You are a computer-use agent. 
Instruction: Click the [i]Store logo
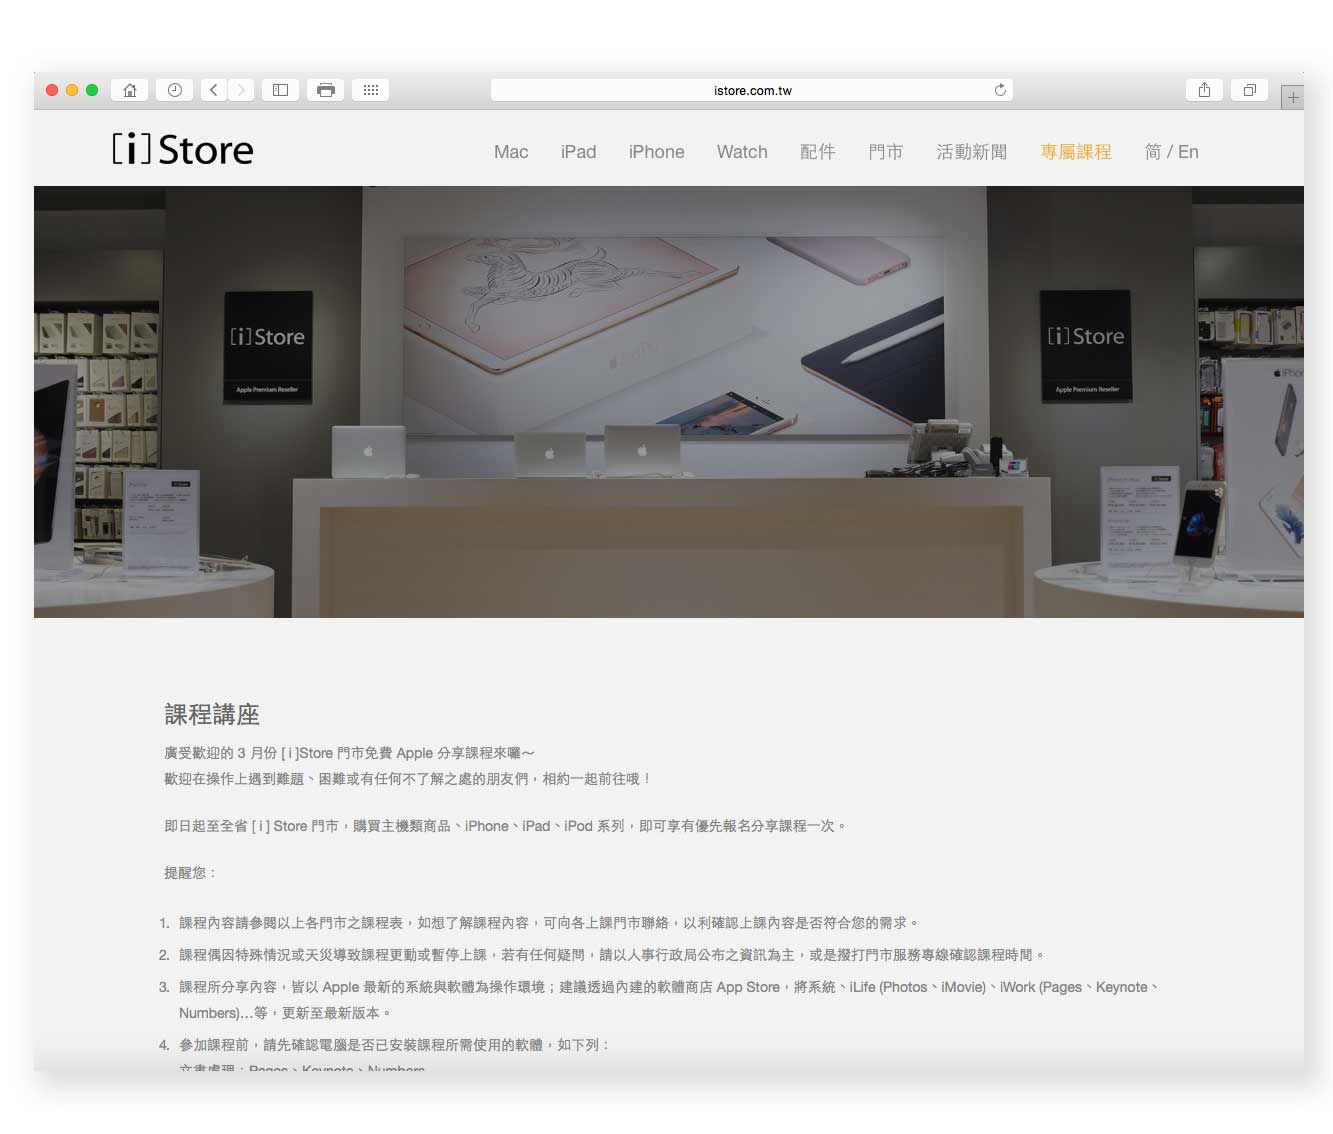[183, 150]
